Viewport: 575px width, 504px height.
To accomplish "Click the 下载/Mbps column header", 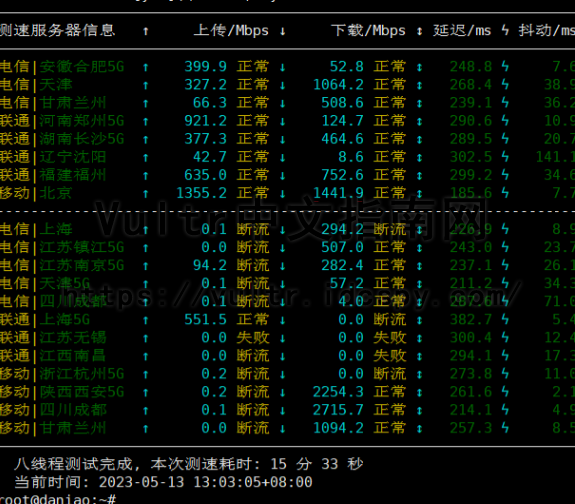I will click(368, 30).
